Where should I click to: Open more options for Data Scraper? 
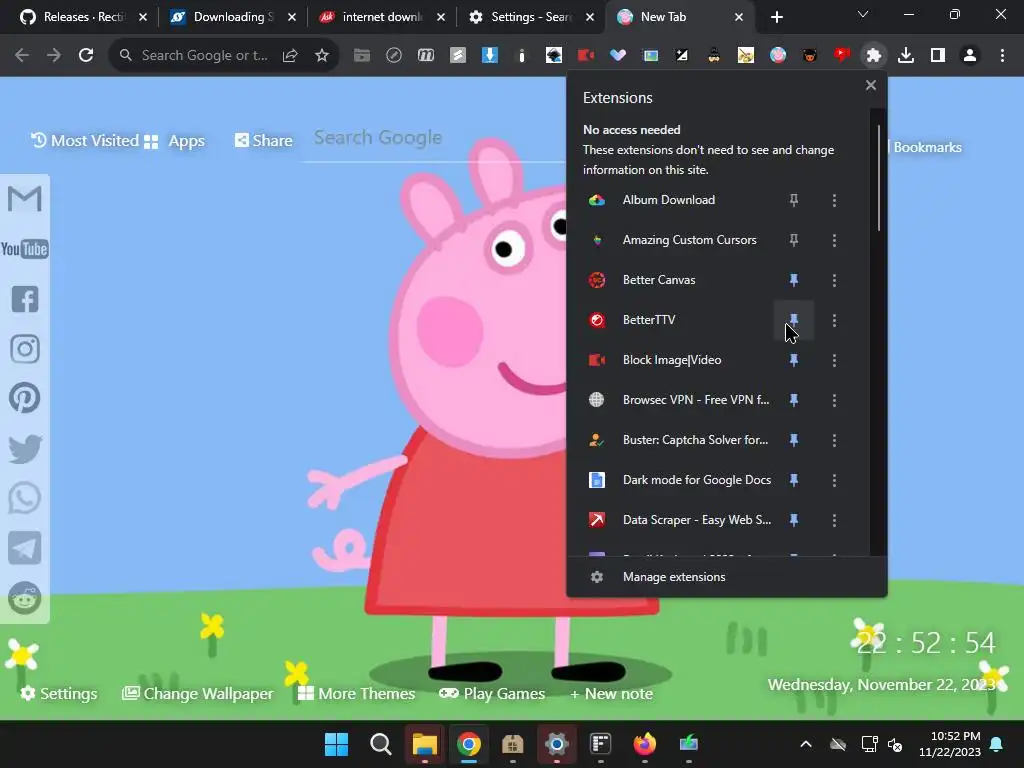(x=834, y=520)
